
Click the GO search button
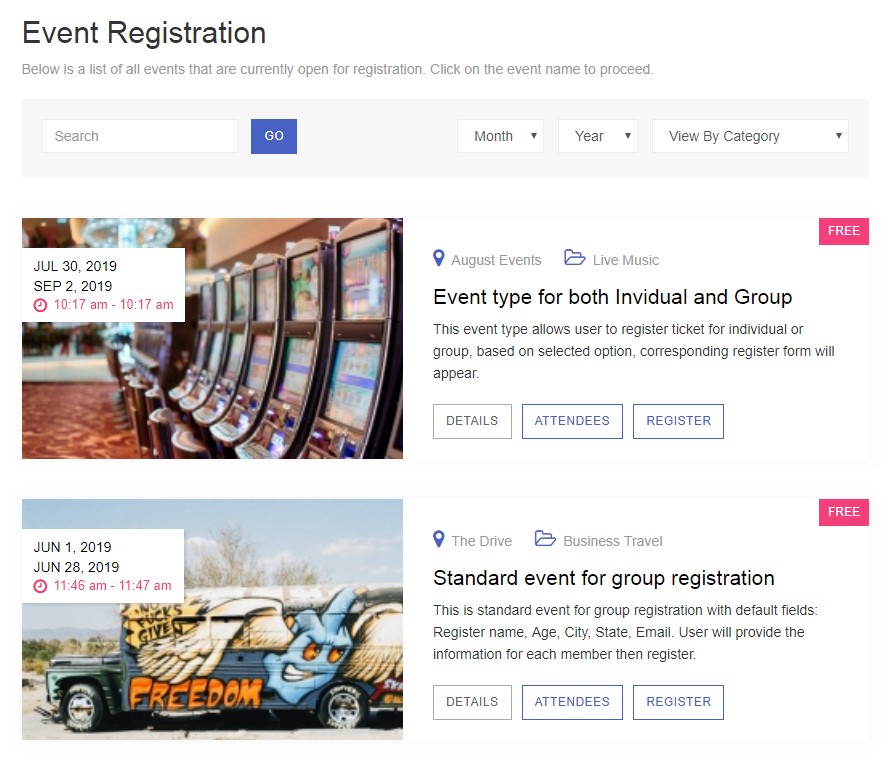coord(274,136)
